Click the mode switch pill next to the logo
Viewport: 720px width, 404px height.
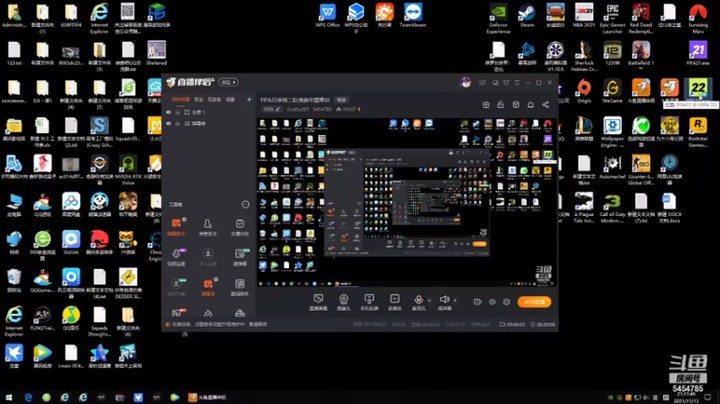(x=228, y=82)
